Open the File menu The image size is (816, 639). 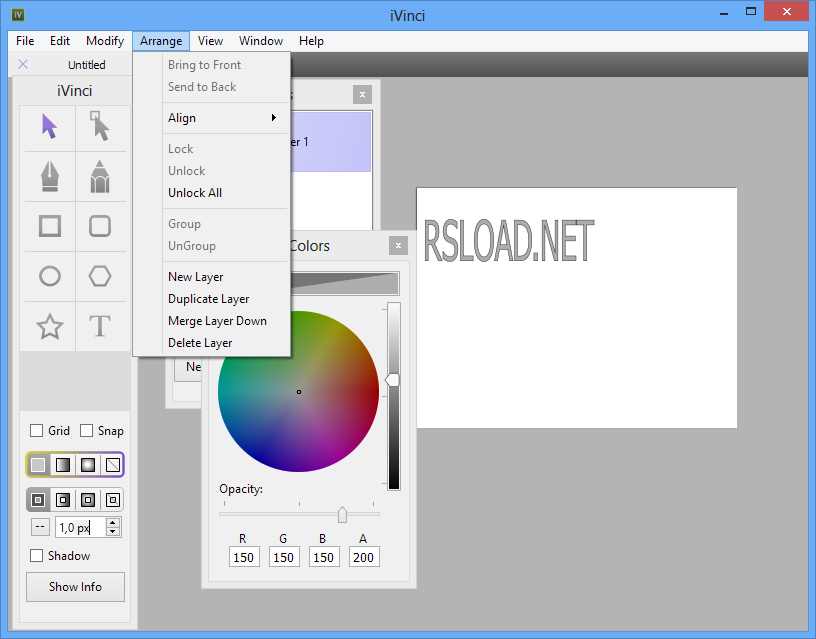(25, 41)
